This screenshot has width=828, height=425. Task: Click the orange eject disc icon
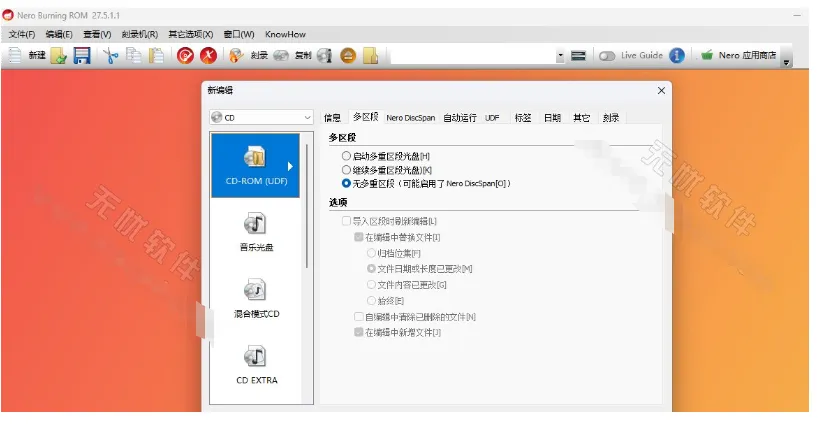pyautogui.click(x=347, y=55)
